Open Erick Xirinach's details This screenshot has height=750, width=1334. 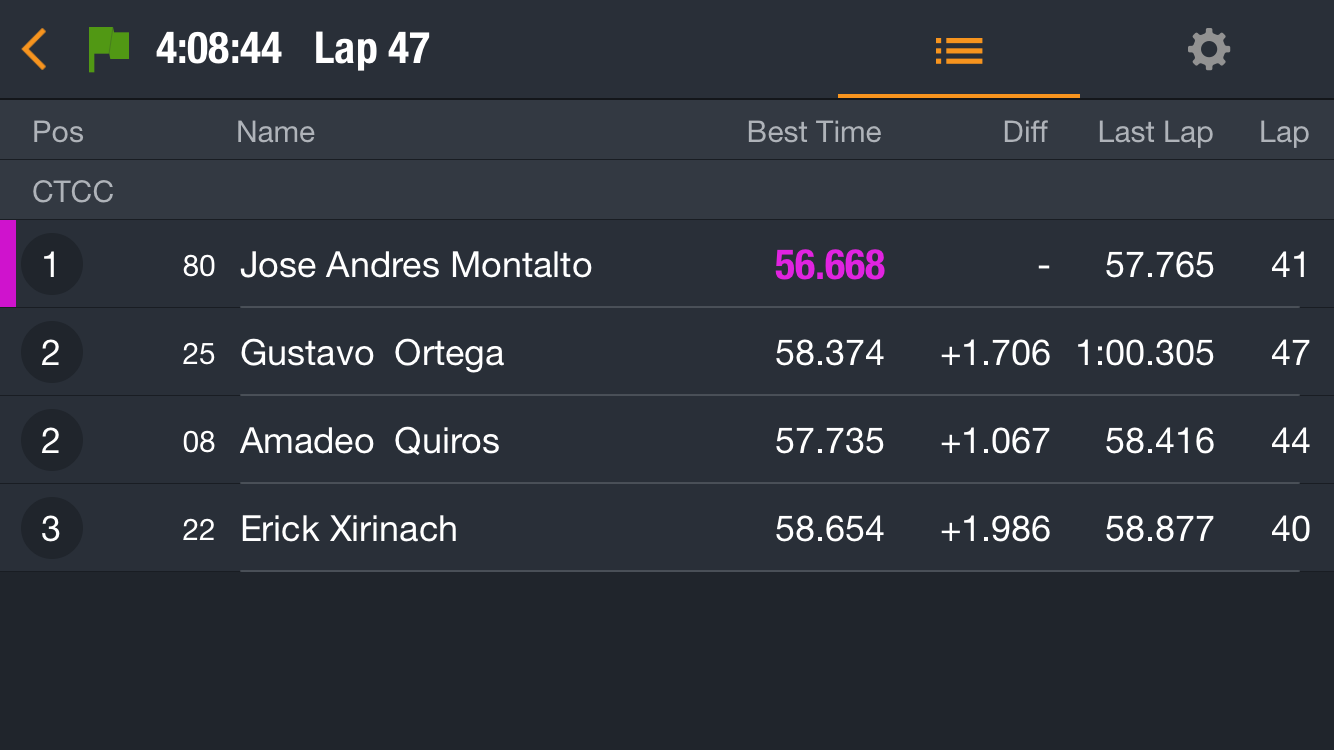pyautogui.click(x=667, y=528)
